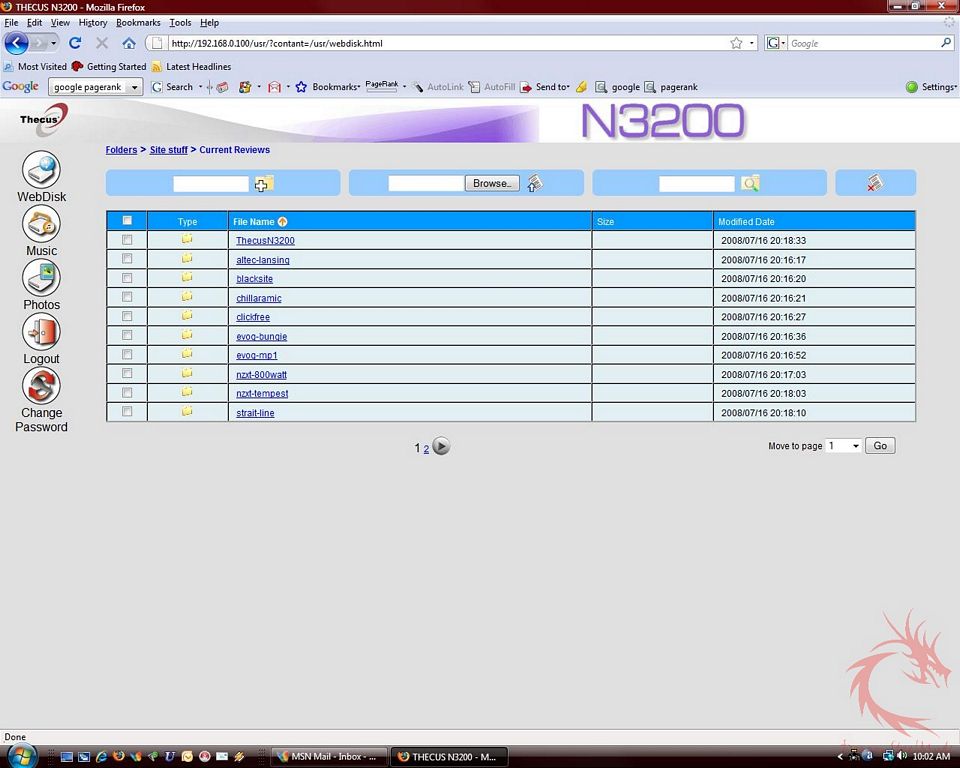
Task: Click the file search input field
Action: 696,184
